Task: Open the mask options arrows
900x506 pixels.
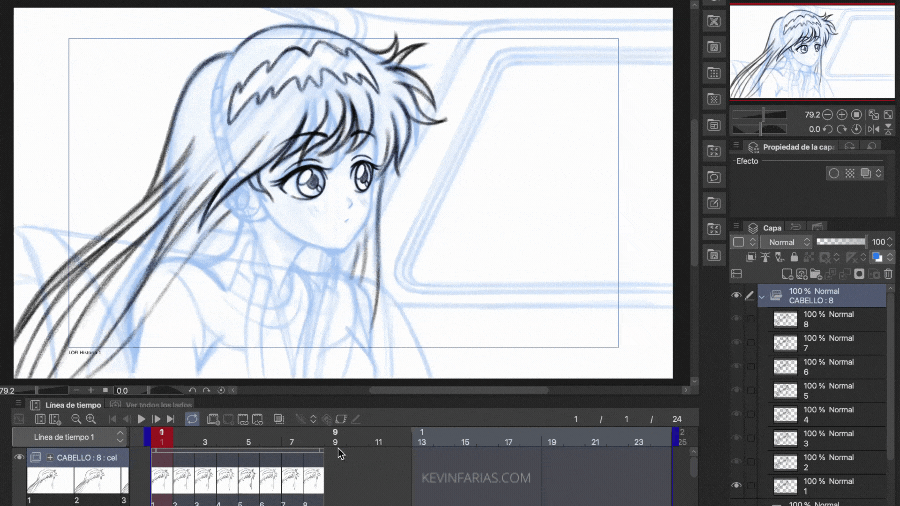Action: coord(836,258)
